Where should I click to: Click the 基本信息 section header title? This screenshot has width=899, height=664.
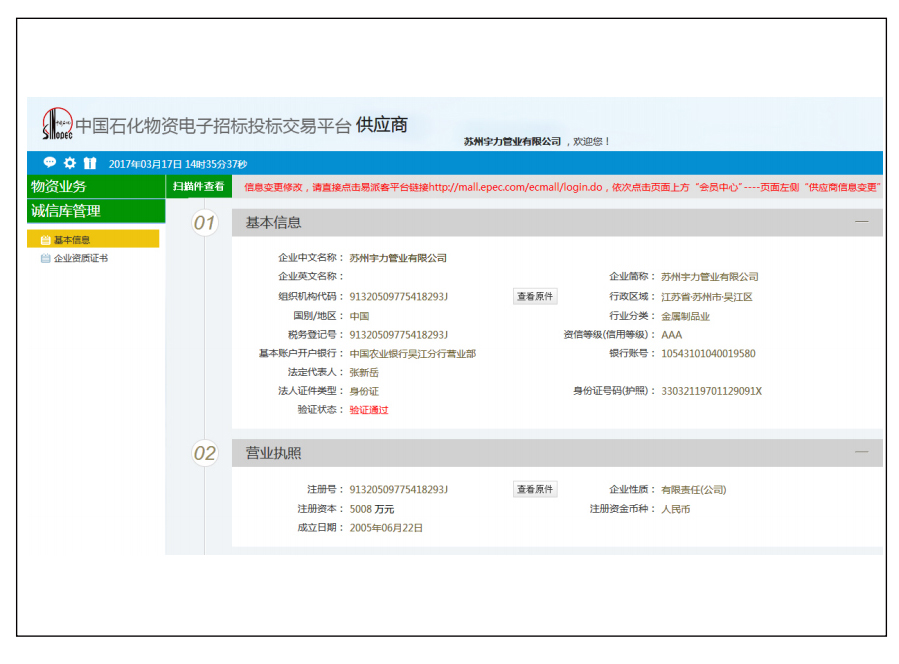pos(273,222)
